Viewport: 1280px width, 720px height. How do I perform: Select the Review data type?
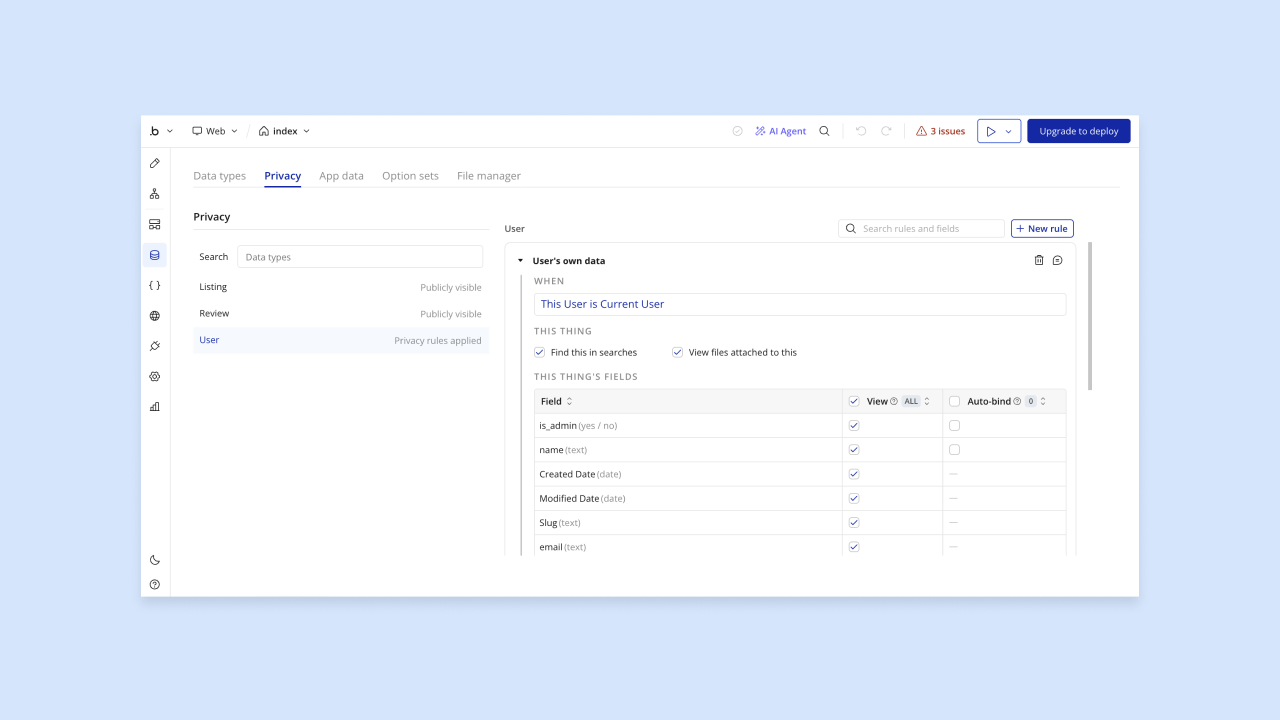point(341,314)
